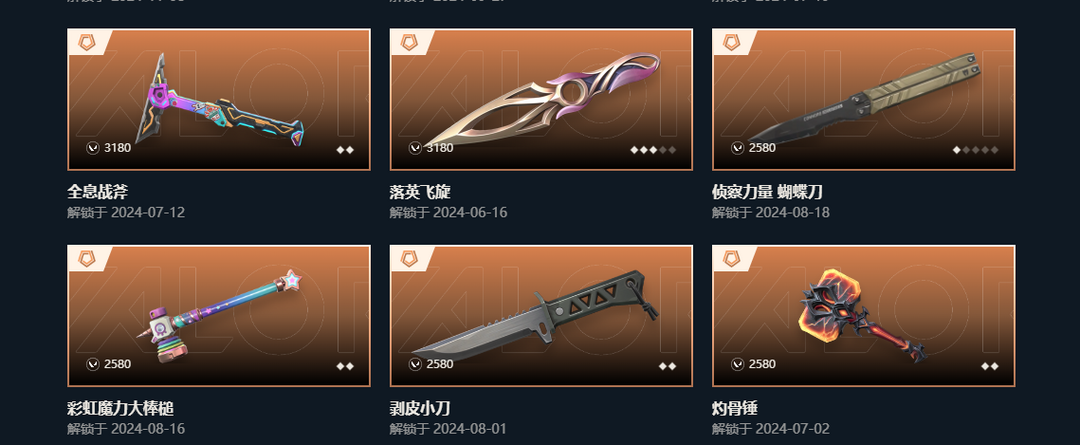Click the pentagon badge on 全息战斧 card
This screenshot has height=445, width=1080.
[x=85, y=43]
